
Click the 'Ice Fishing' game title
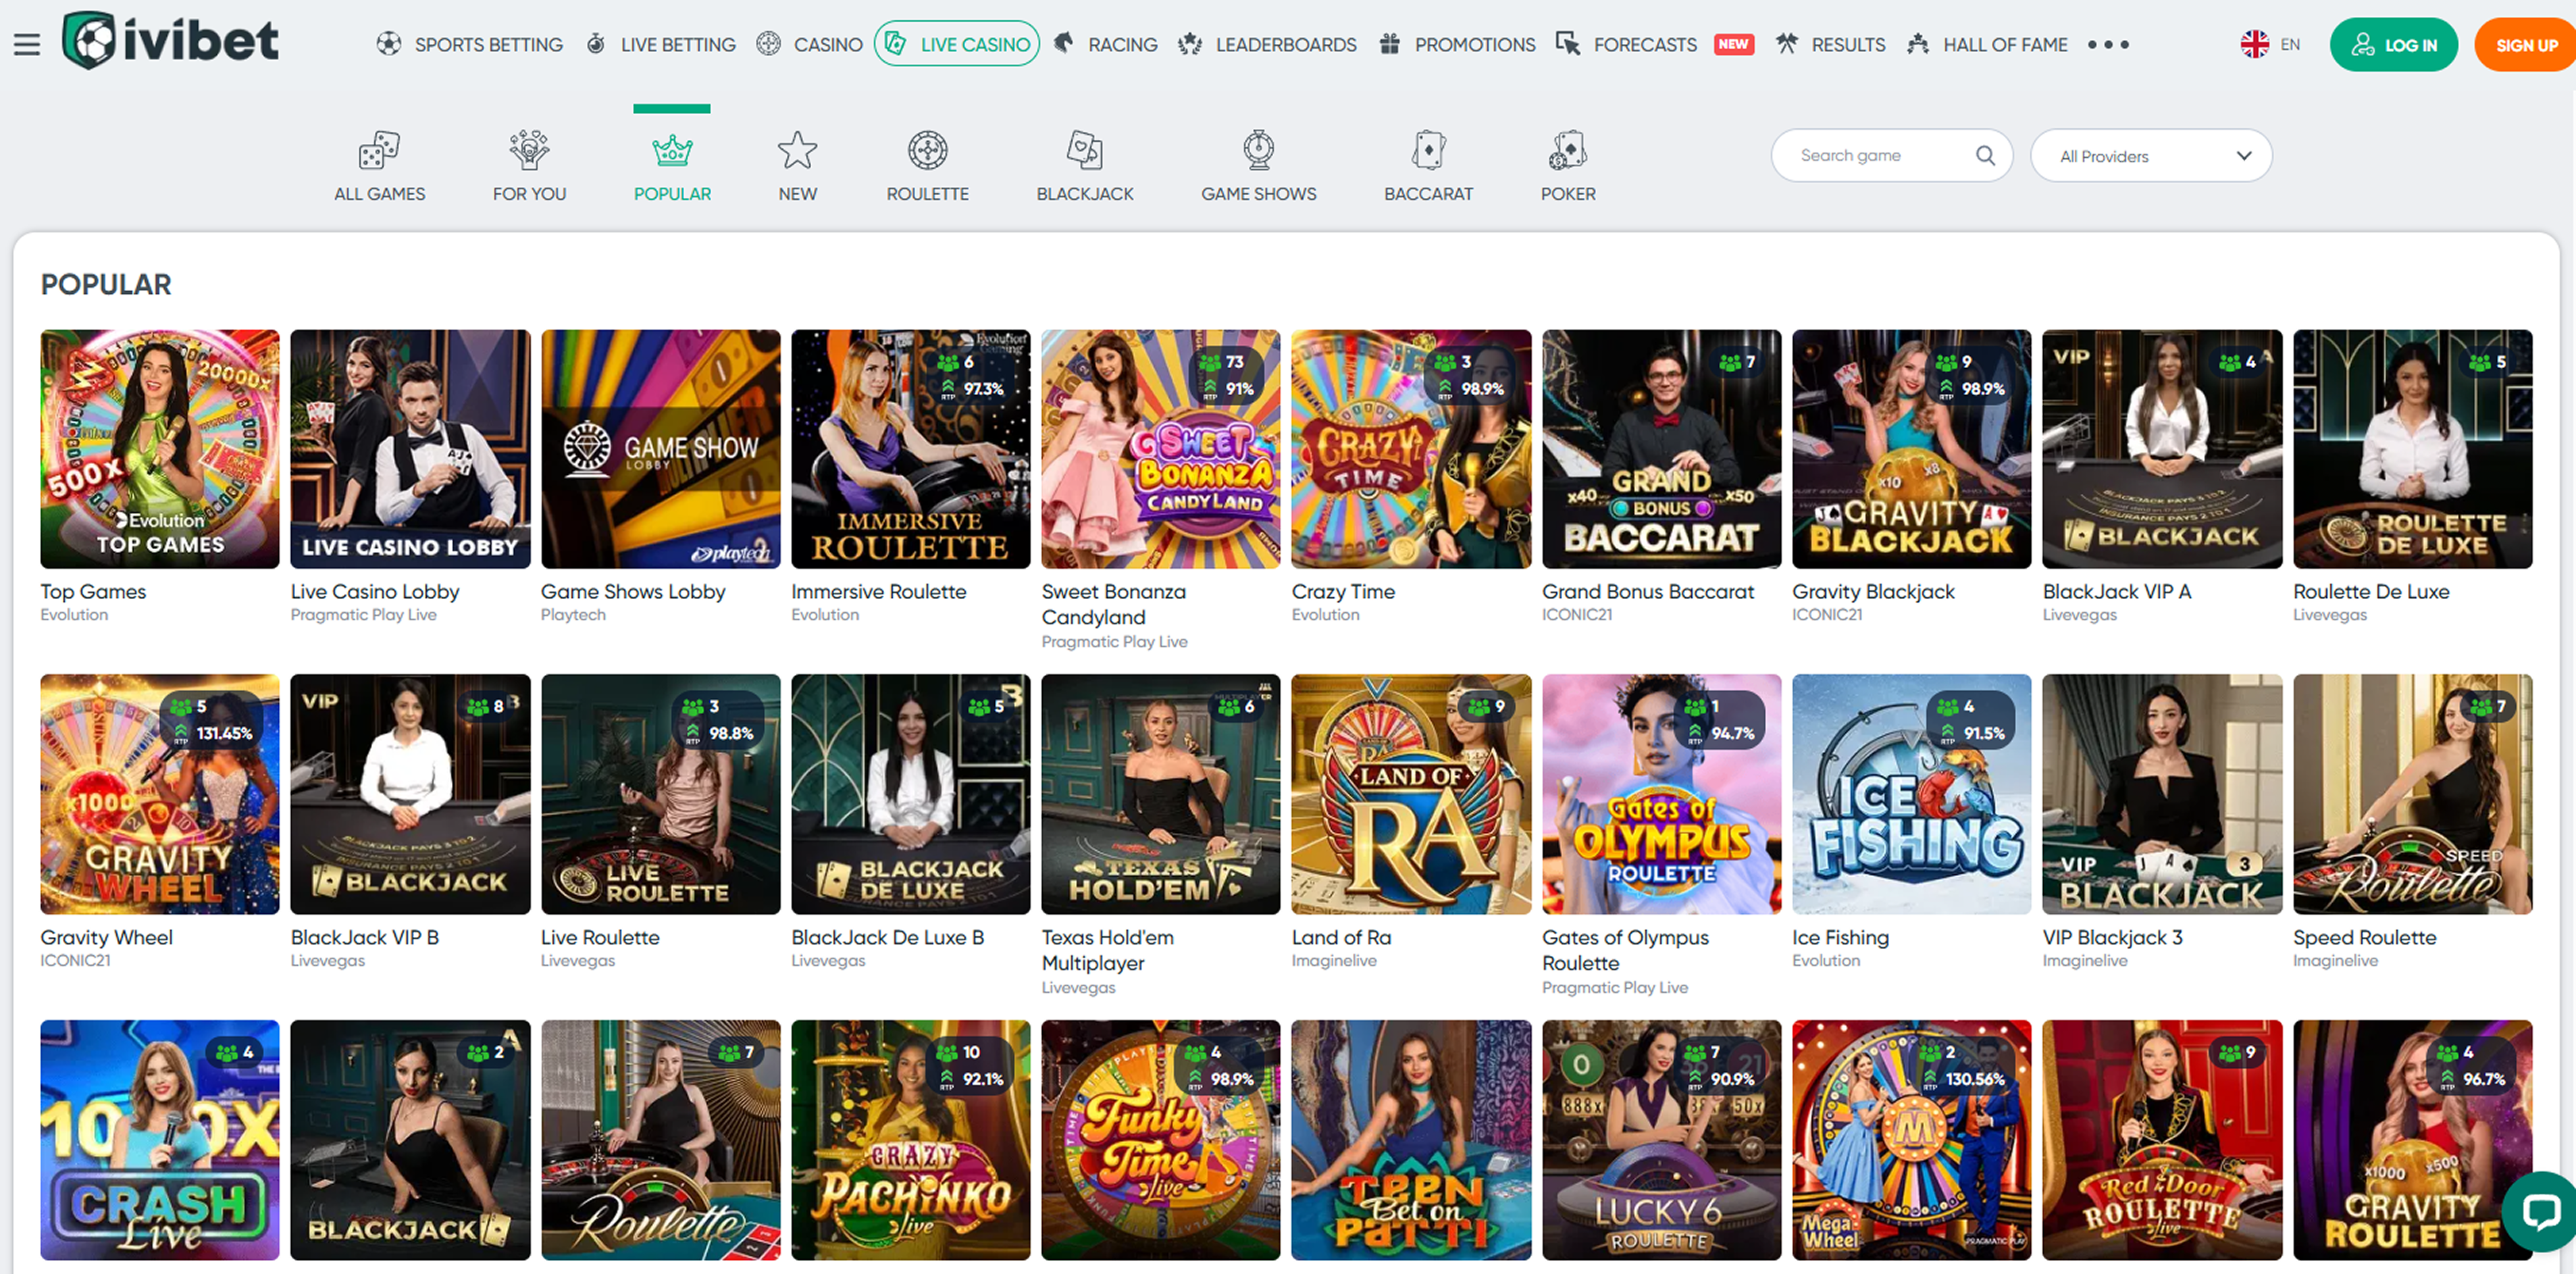tap(1840, 937)
